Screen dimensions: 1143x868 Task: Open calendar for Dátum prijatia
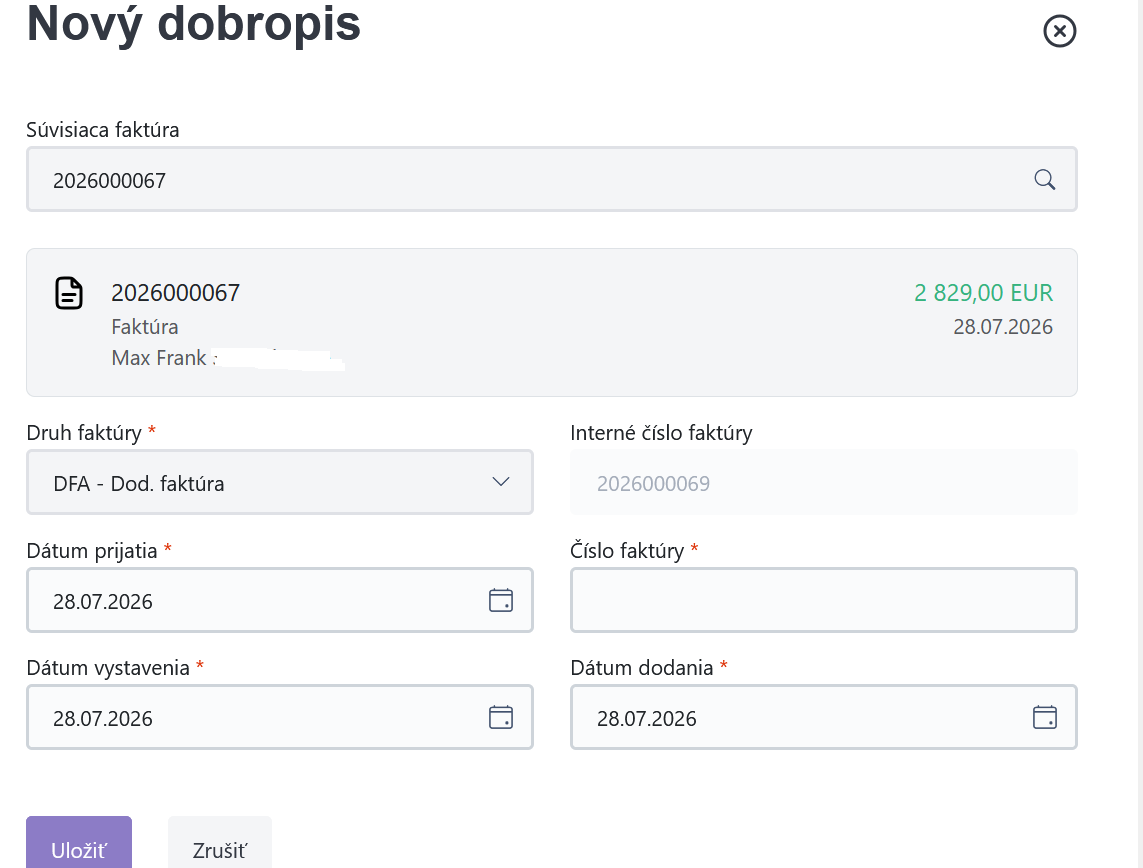pos(501,601)
